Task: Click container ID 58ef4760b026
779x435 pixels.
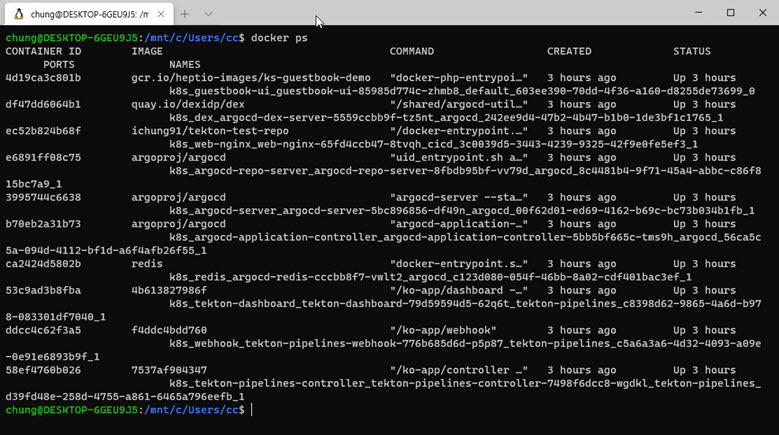Action: [x=43, y=370]
